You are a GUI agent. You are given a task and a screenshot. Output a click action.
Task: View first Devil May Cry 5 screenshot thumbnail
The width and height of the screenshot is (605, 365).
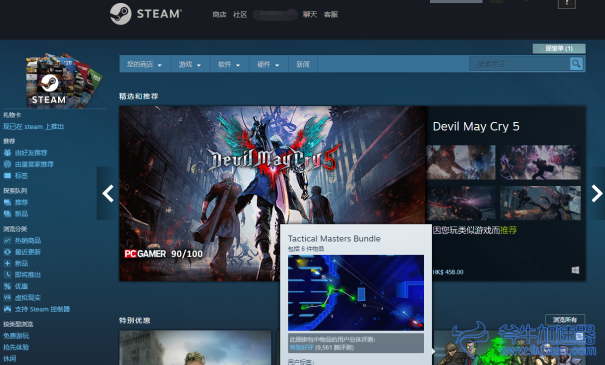pos(461,162)
